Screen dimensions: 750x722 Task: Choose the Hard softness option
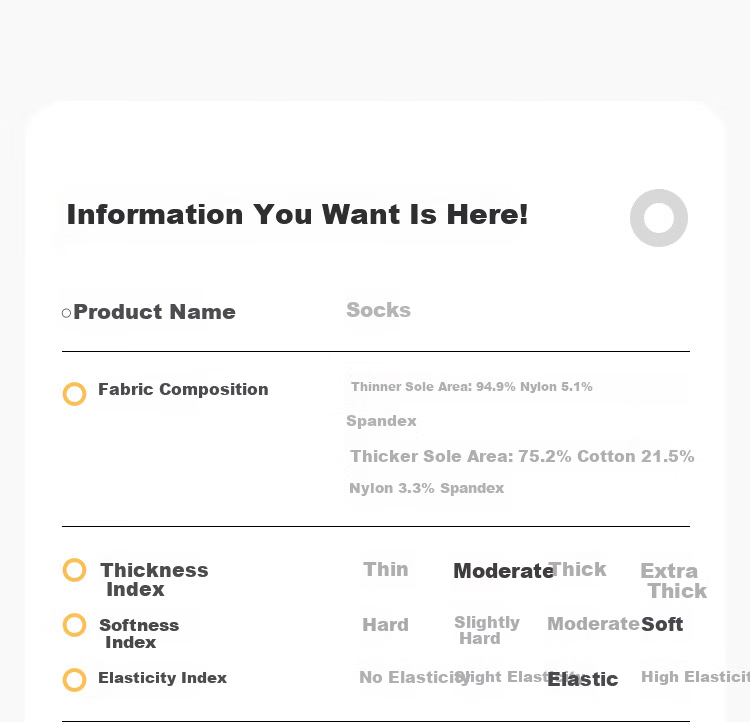pos(386,624)
